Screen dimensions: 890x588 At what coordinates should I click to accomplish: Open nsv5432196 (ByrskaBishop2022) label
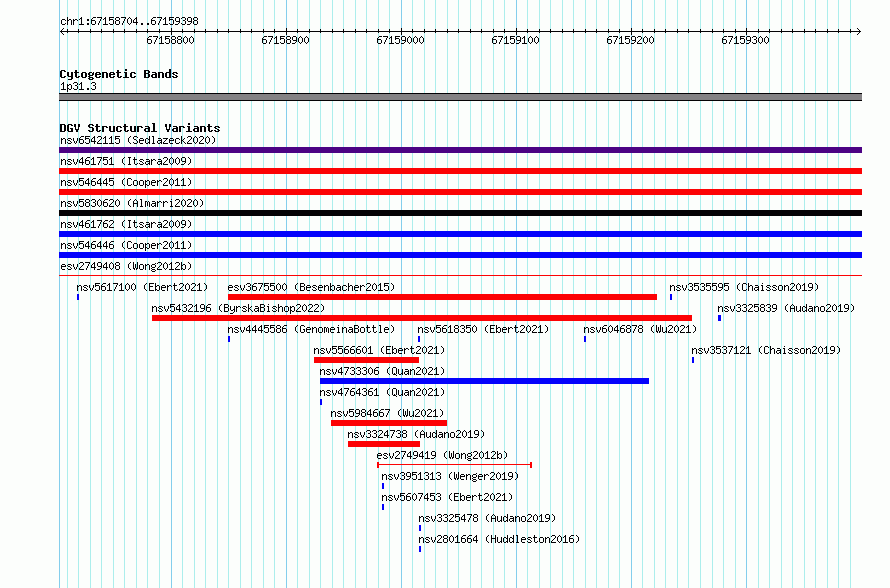coord(238,308)
